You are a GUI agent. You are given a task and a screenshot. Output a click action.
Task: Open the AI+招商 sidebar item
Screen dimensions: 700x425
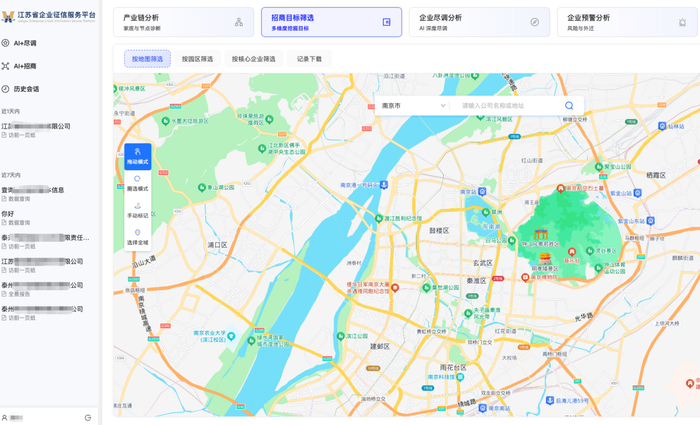pyautogui.click(x=19, y=66)
